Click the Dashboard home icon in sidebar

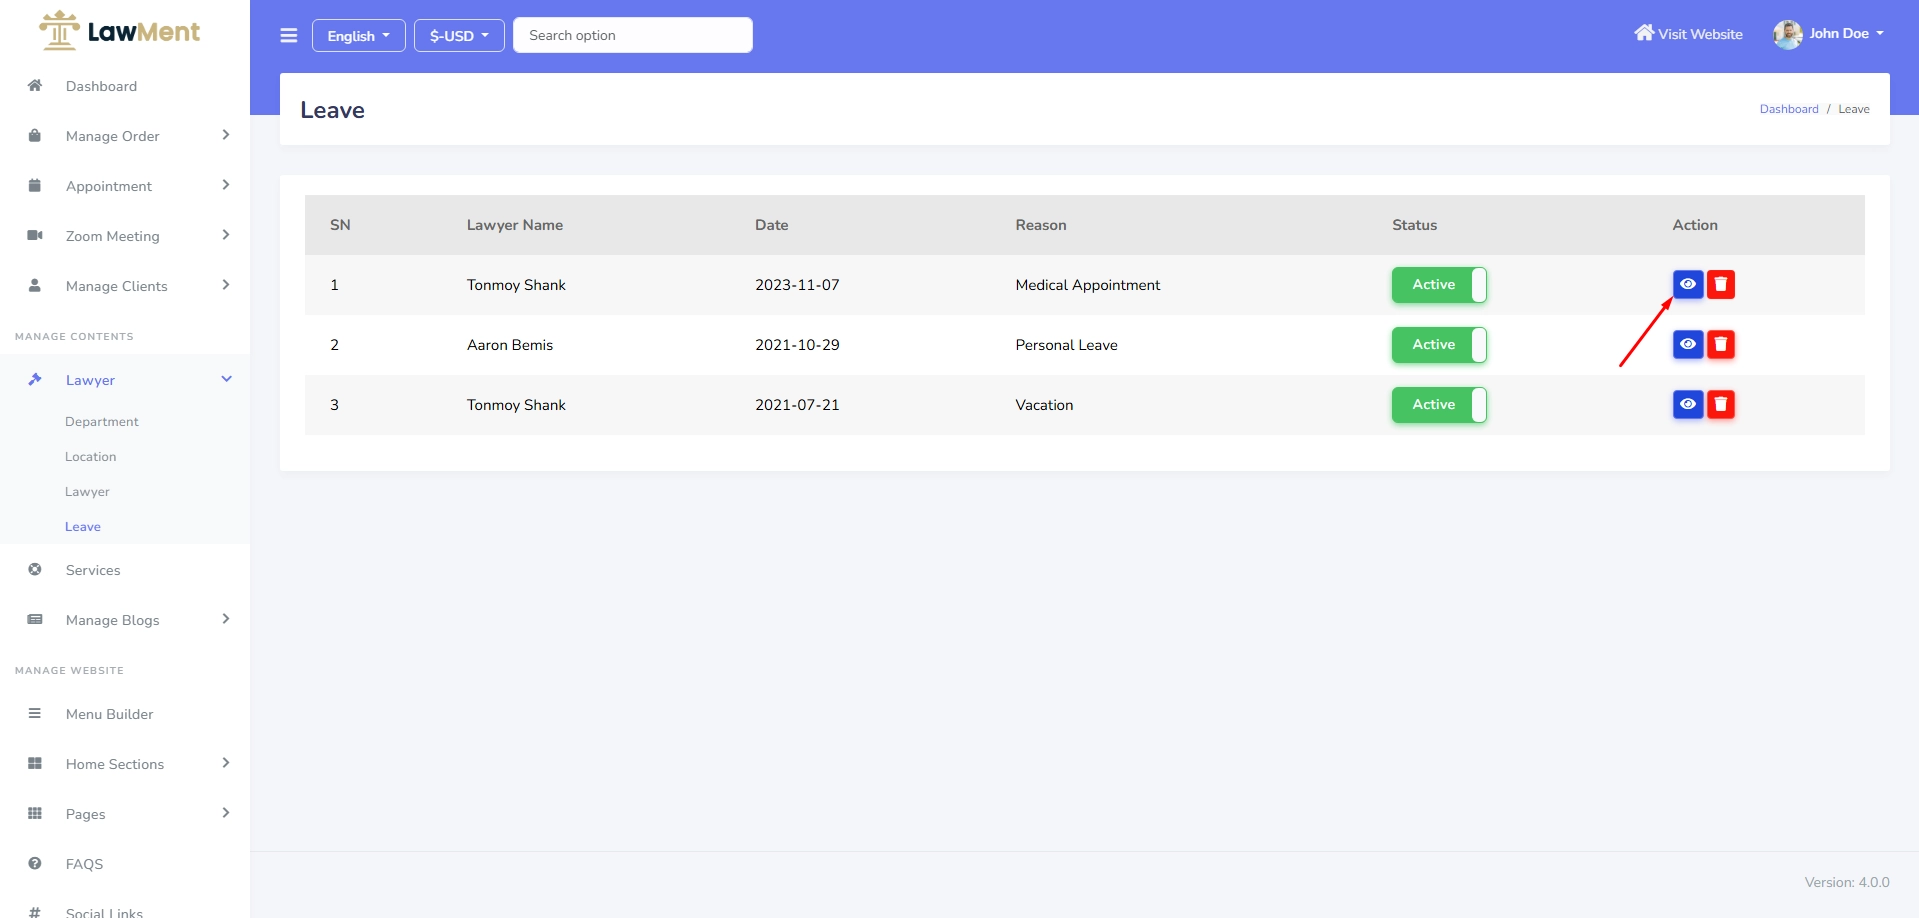pyautogui.click(x=35, y=85)
